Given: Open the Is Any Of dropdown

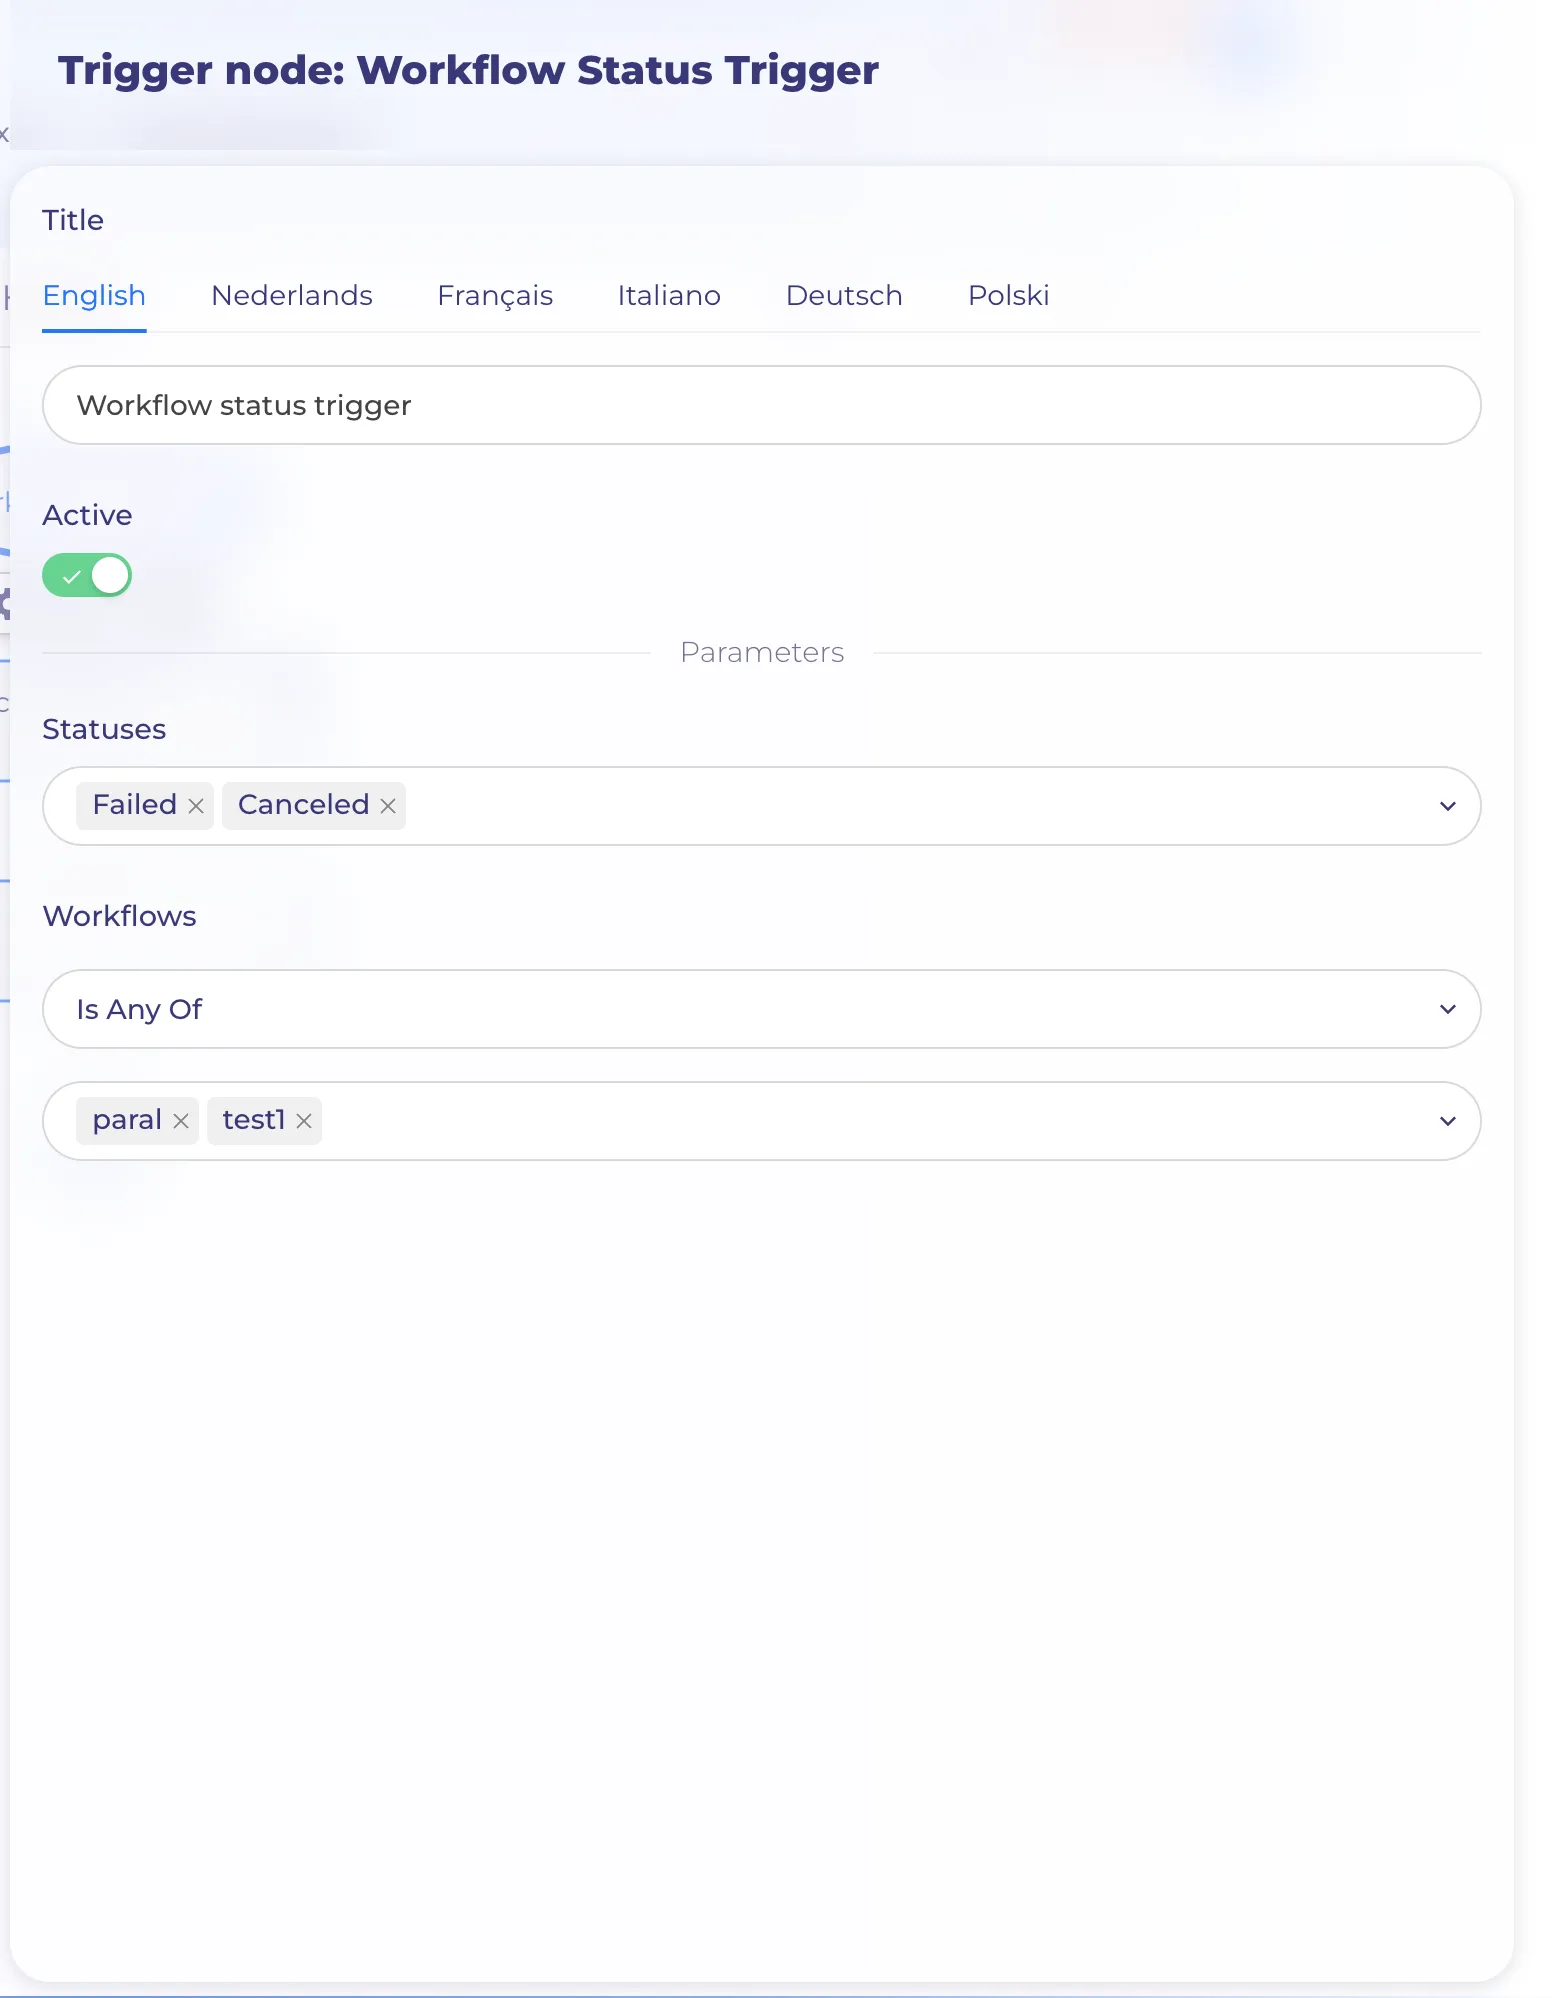Looking at the screenshot, I should (761, 1009).
